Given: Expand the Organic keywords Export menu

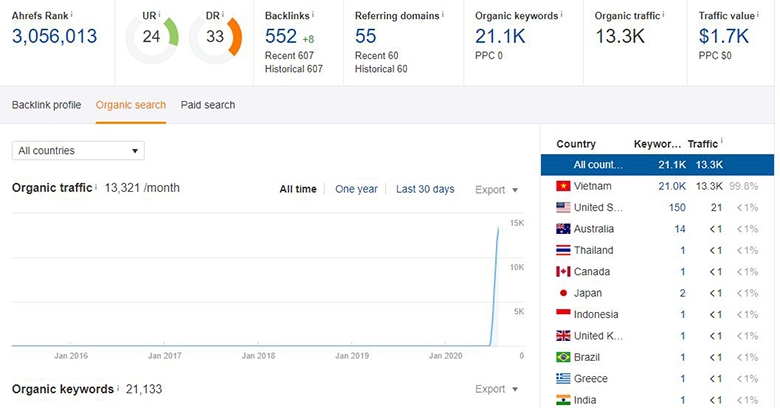Looking at the screenshot, I should 496,389.
